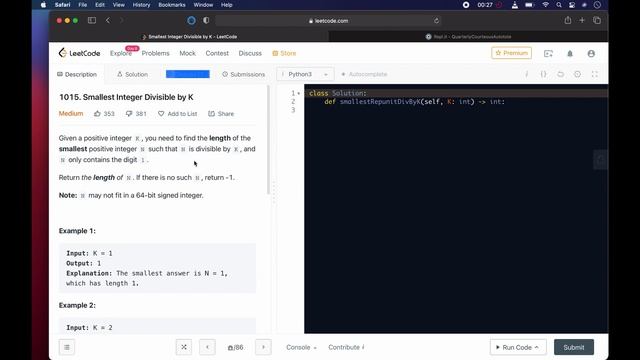This screenshot has height=360, width=640.
Task: Click the Premium button
Action: 511,53
